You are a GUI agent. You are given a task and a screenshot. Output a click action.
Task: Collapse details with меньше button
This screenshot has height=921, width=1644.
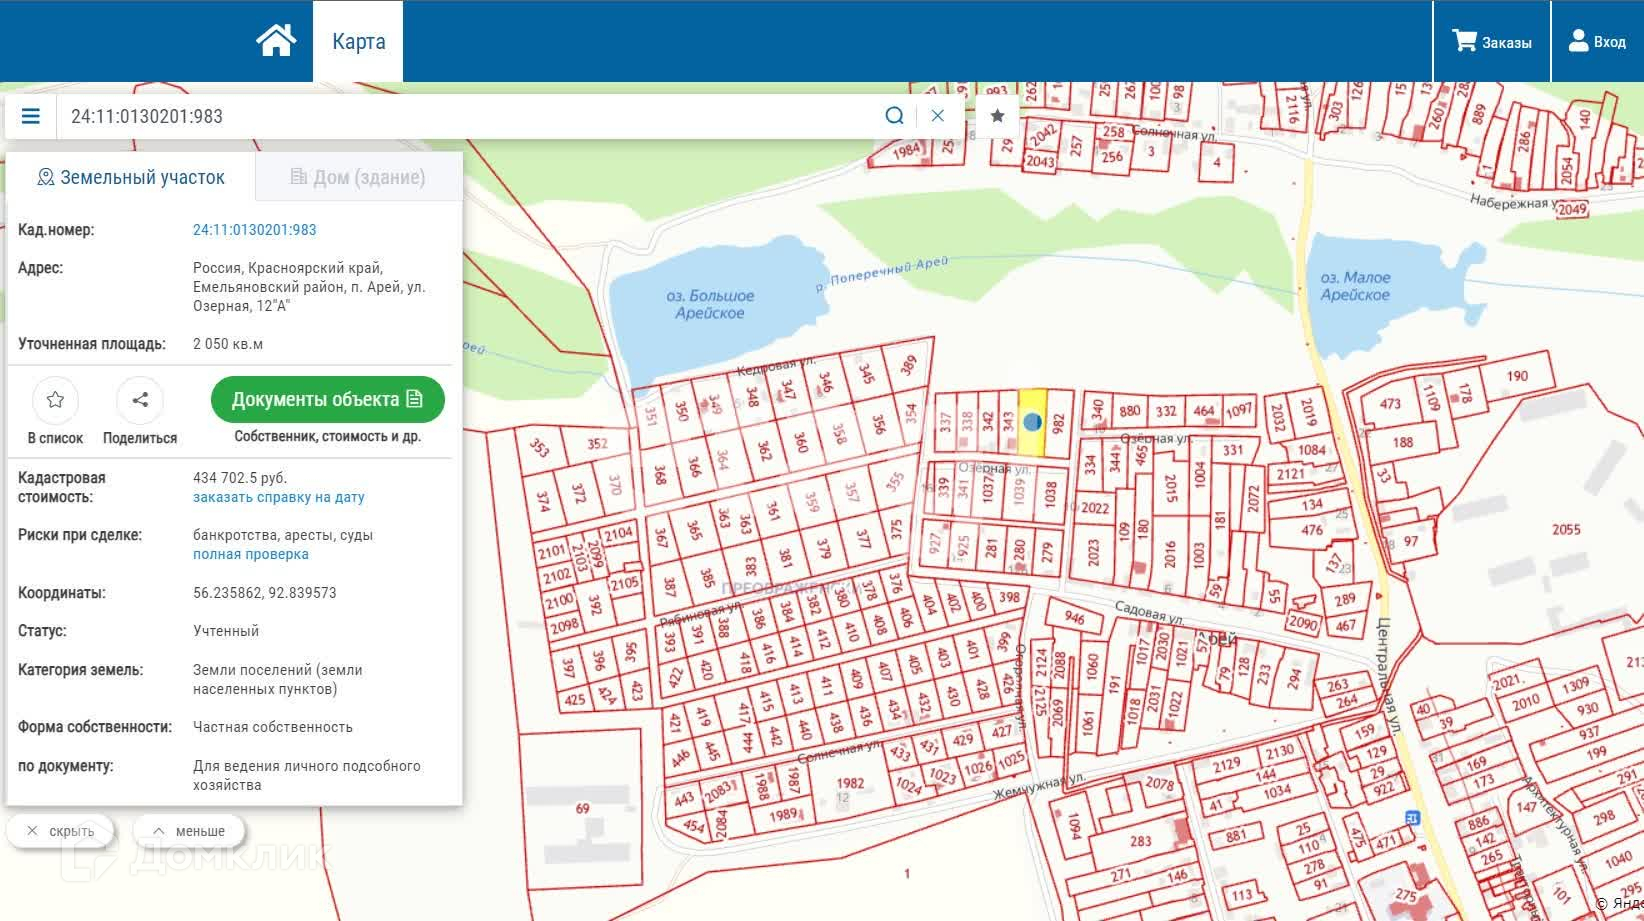pyautogui.click(x=189, y=831)
